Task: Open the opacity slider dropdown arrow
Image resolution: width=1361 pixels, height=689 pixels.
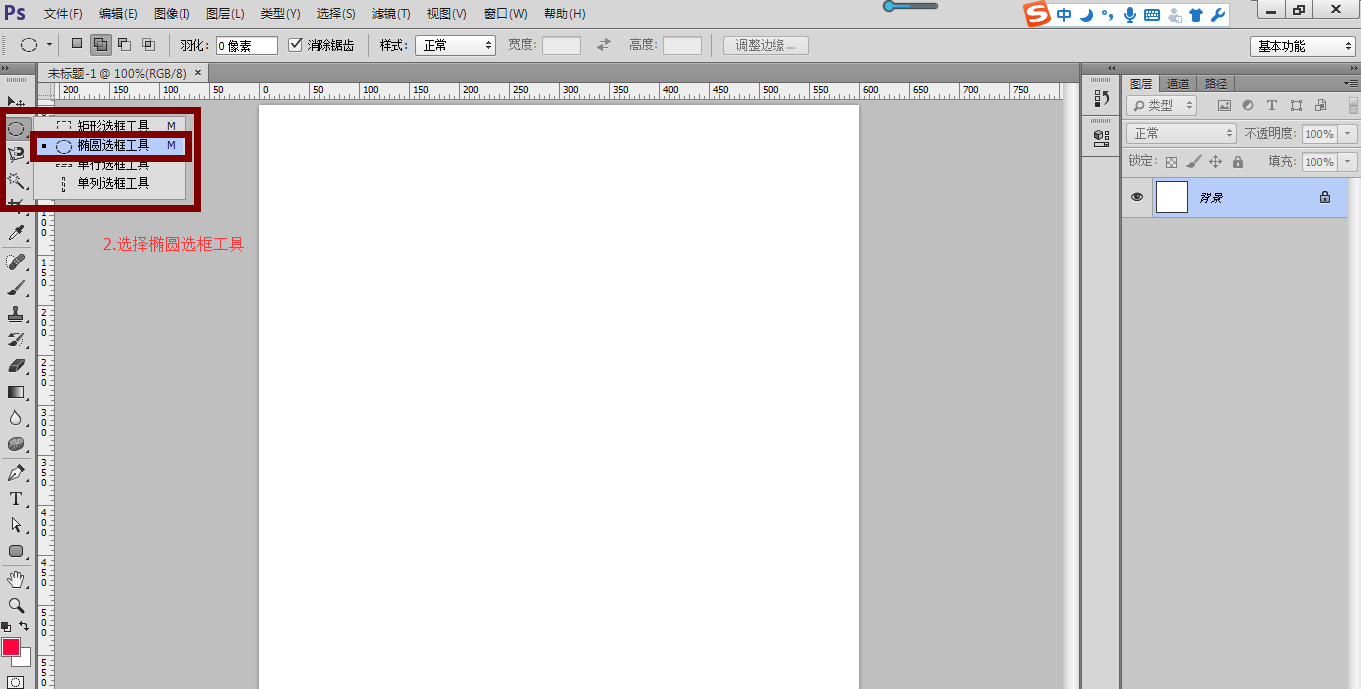Action: (x=1348, y=133)
